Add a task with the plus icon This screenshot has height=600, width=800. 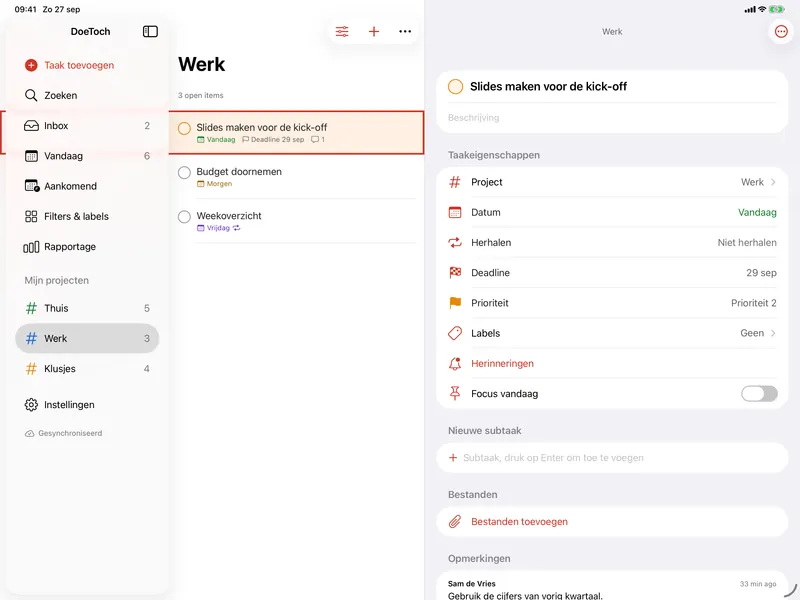(x=374, y=32)
